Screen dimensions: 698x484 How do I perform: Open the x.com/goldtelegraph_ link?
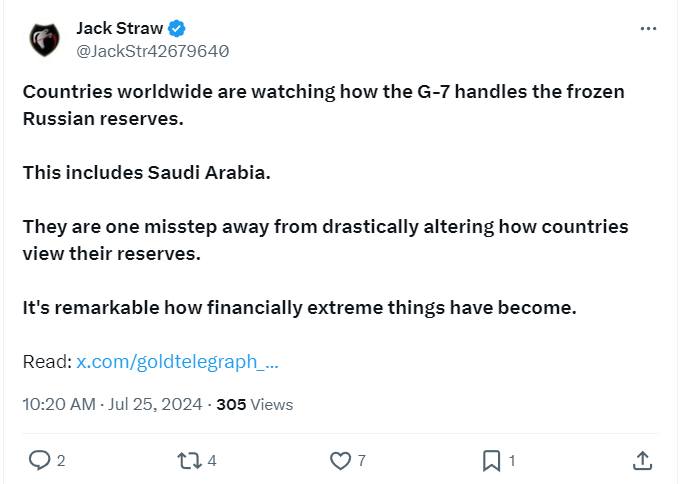tap(177, 361)
